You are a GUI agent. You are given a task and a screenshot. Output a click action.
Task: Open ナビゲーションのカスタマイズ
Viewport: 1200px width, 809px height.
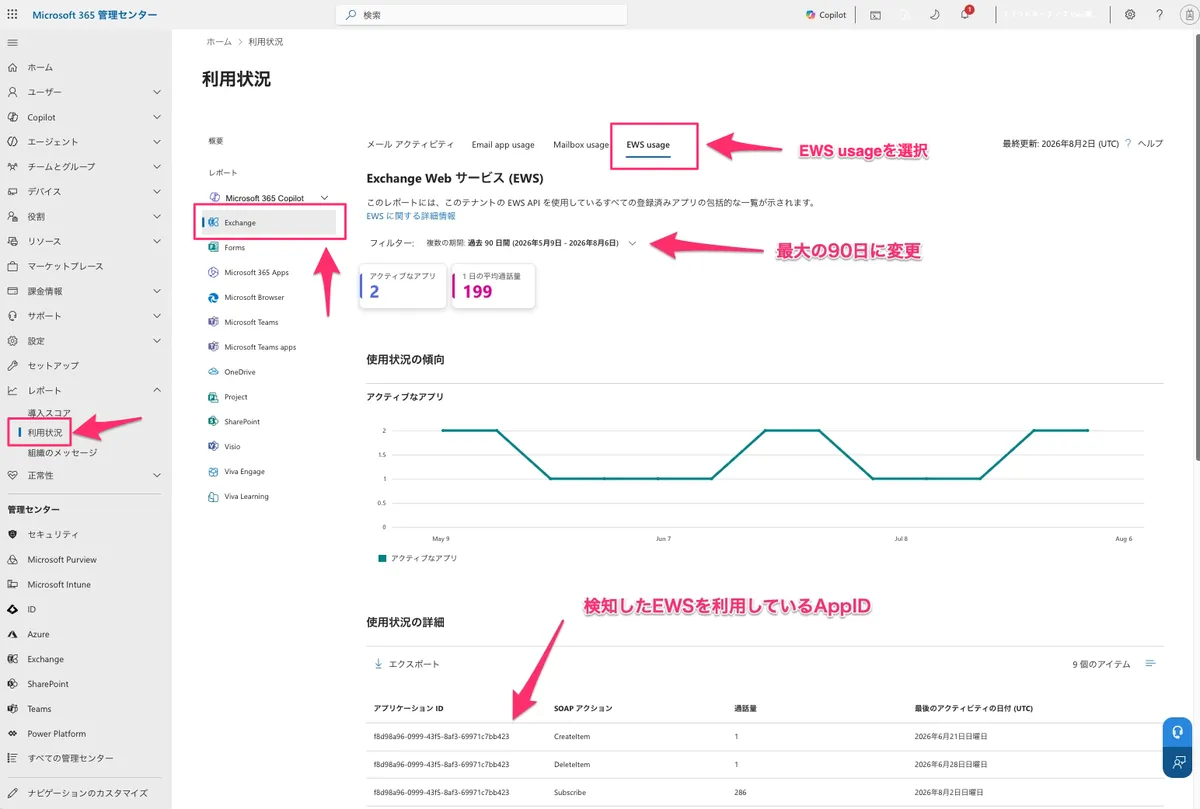(x=85, y=792)
